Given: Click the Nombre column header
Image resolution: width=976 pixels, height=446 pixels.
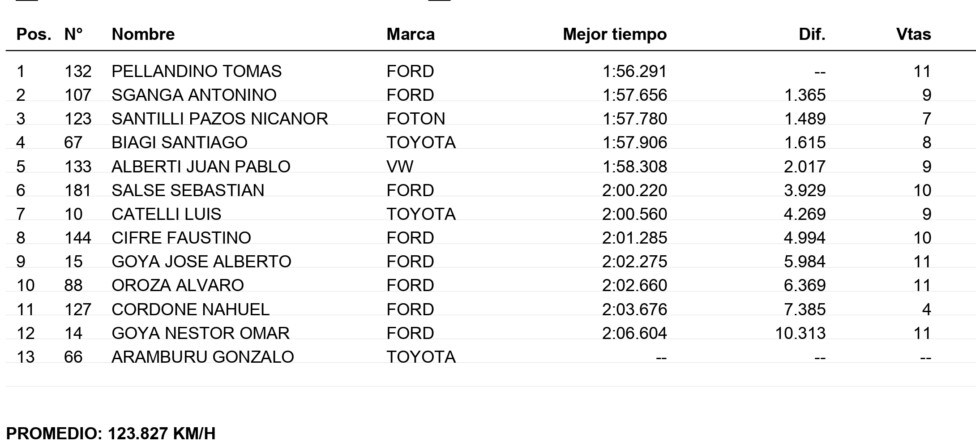Looking at the screenshot, I should click(x=143, y=34).
